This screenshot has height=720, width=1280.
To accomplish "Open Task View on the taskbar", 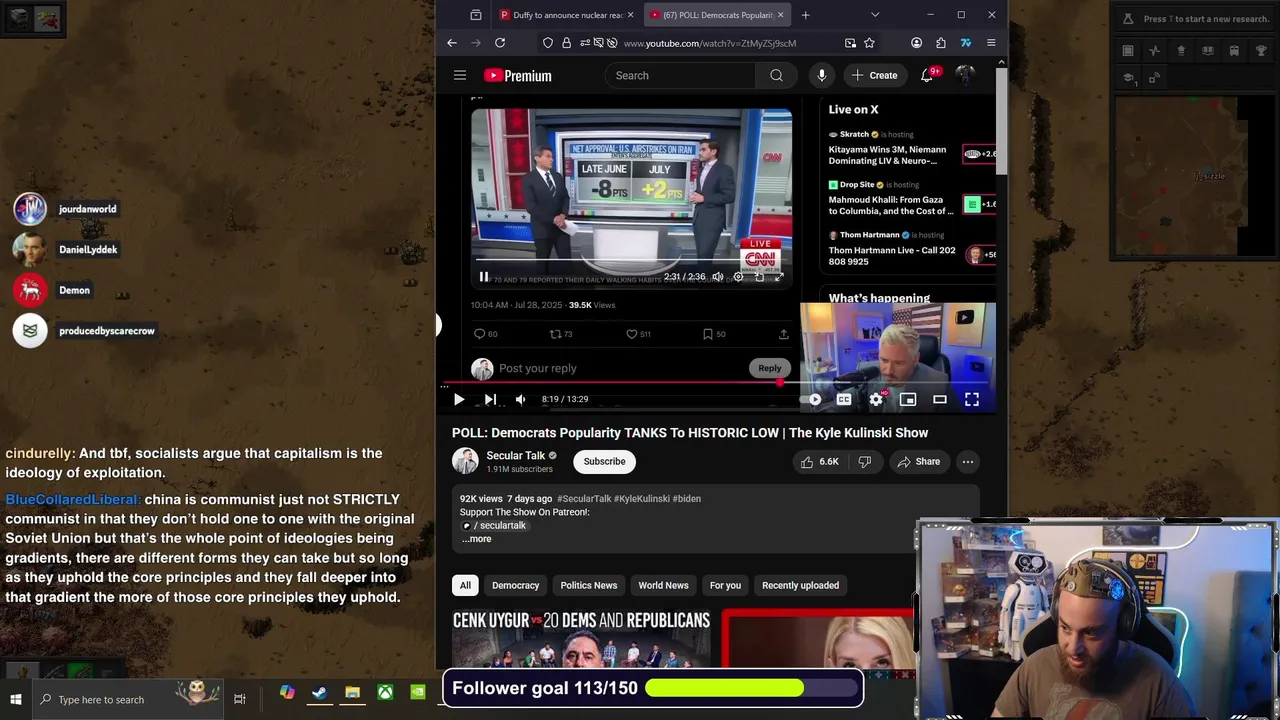I will pyautogui.click(x=240, y=699).
